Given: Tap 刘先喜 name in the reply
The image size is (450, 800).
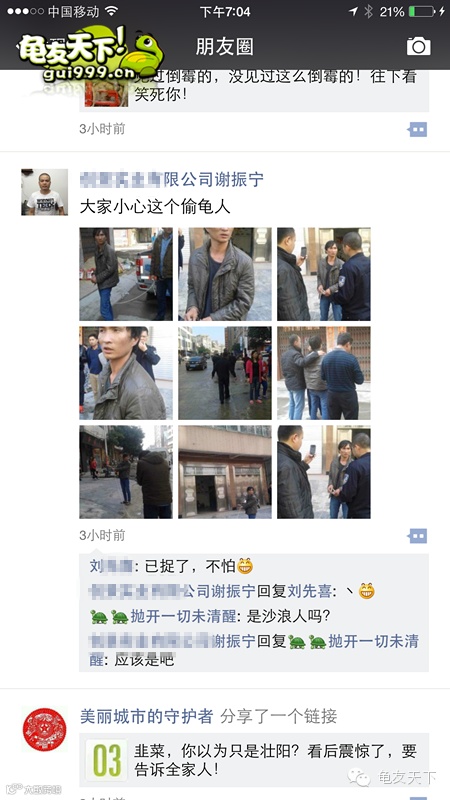Looking at the screenshot, I should pos(310,591).
